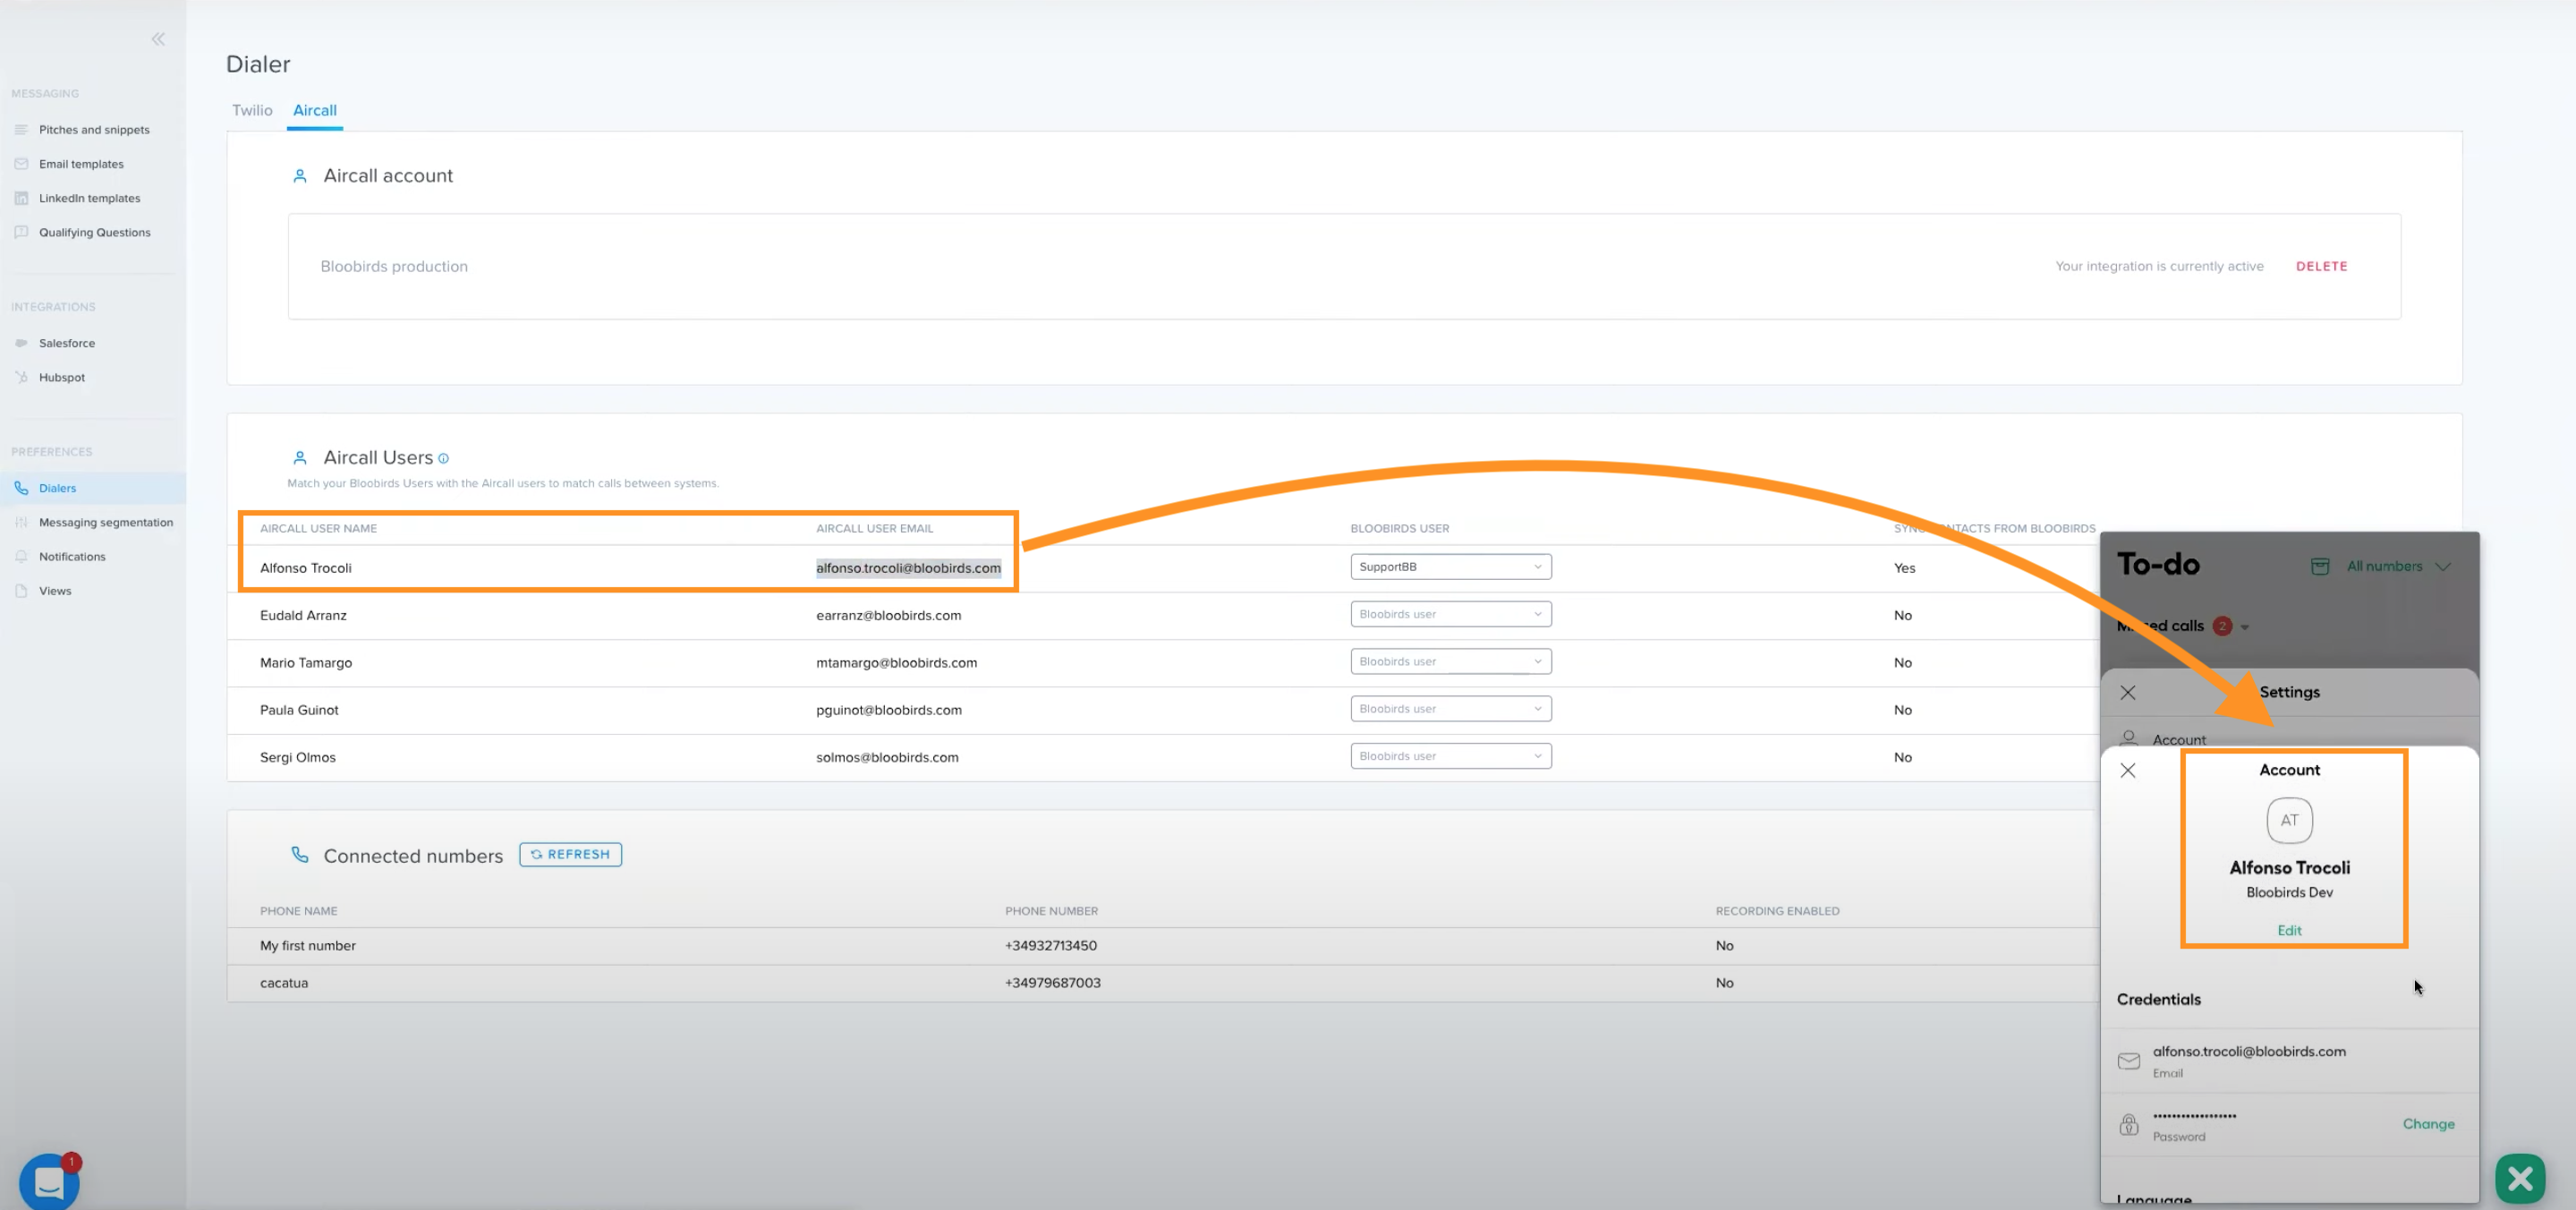Viewport: 2576px width, 1210px height.
Task: Open Bloobirds user dropdown for Mario Tamargo
Action: (x=1450, y=661)
